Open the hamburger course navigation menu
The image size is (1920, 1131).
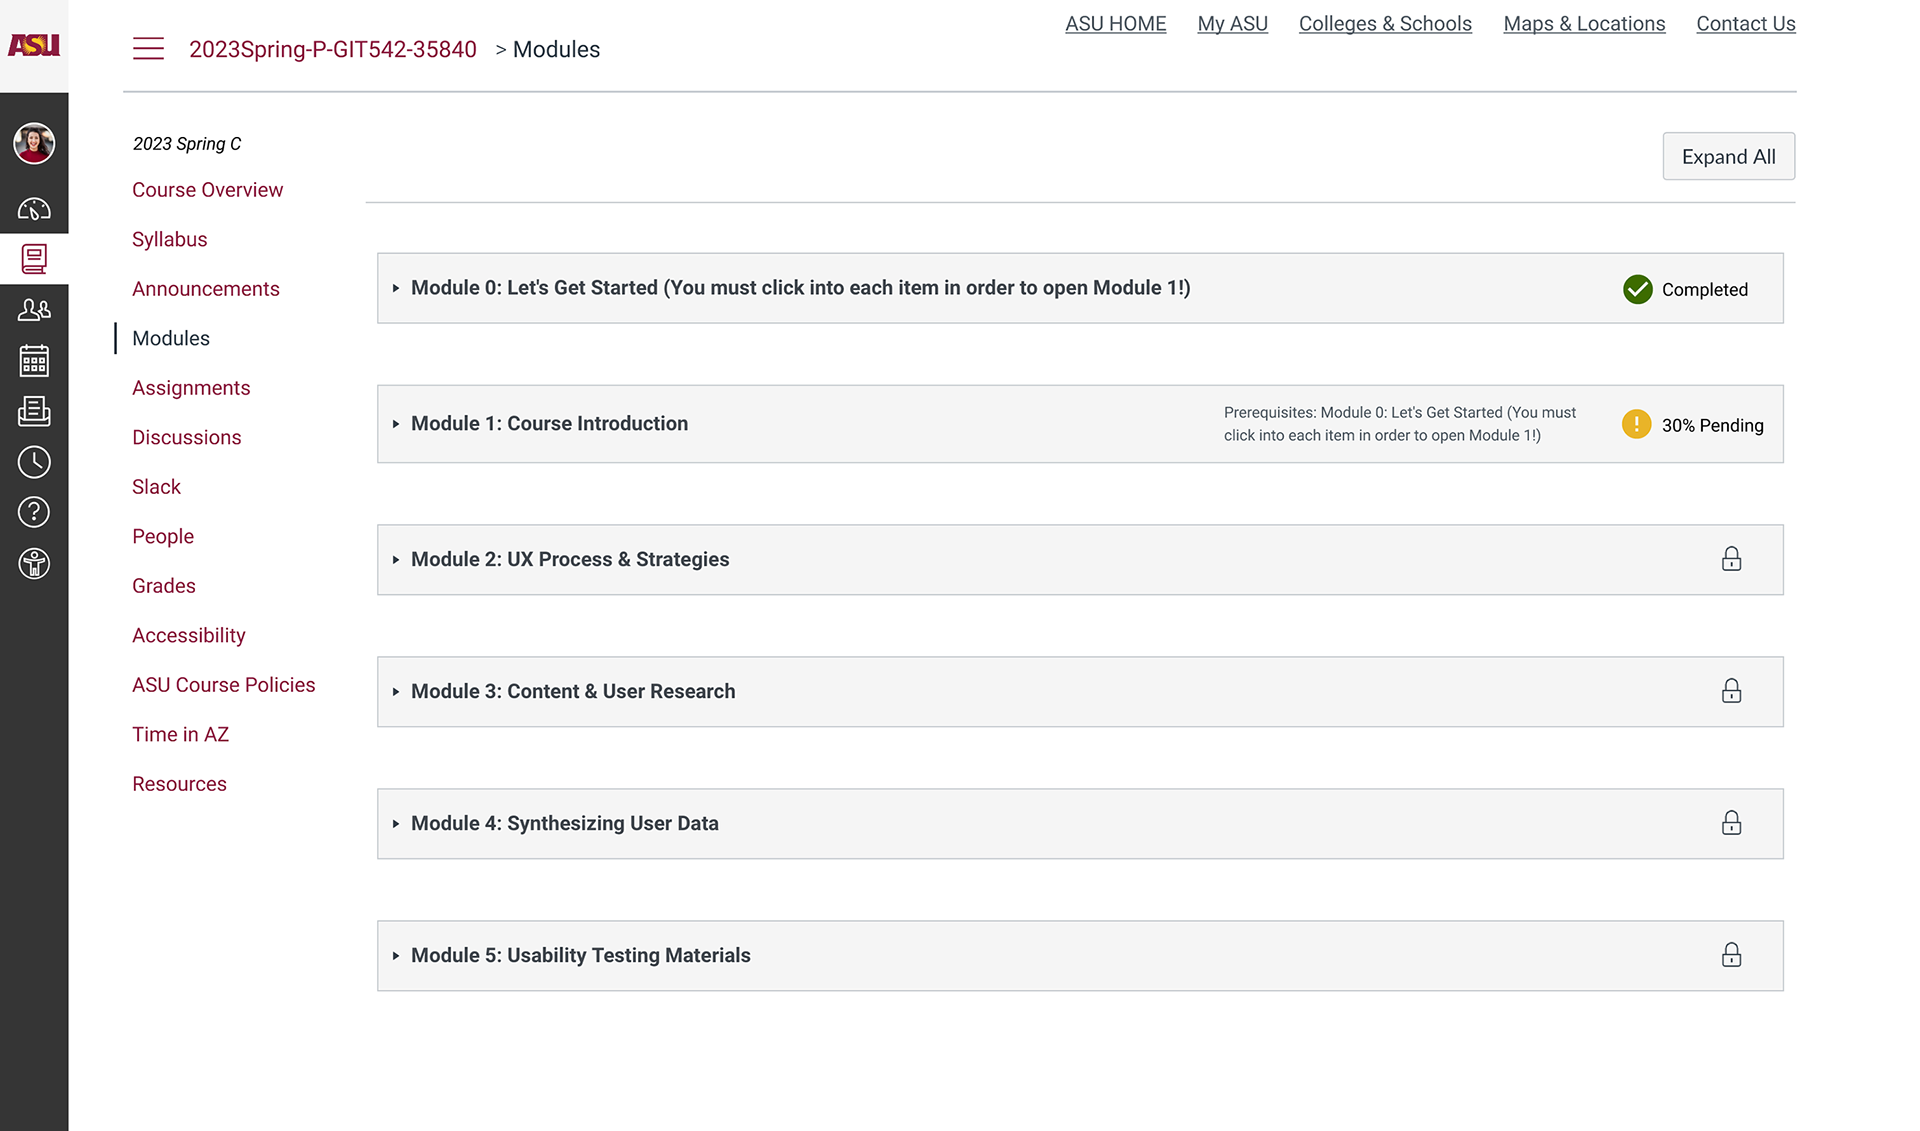[x=148, y=48]
